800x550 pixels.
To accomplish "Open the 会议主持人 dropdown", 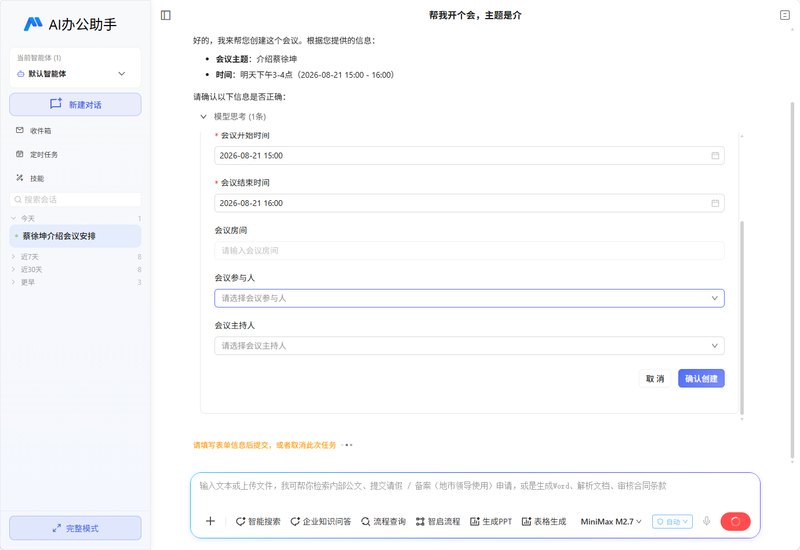I will point(469,345).
